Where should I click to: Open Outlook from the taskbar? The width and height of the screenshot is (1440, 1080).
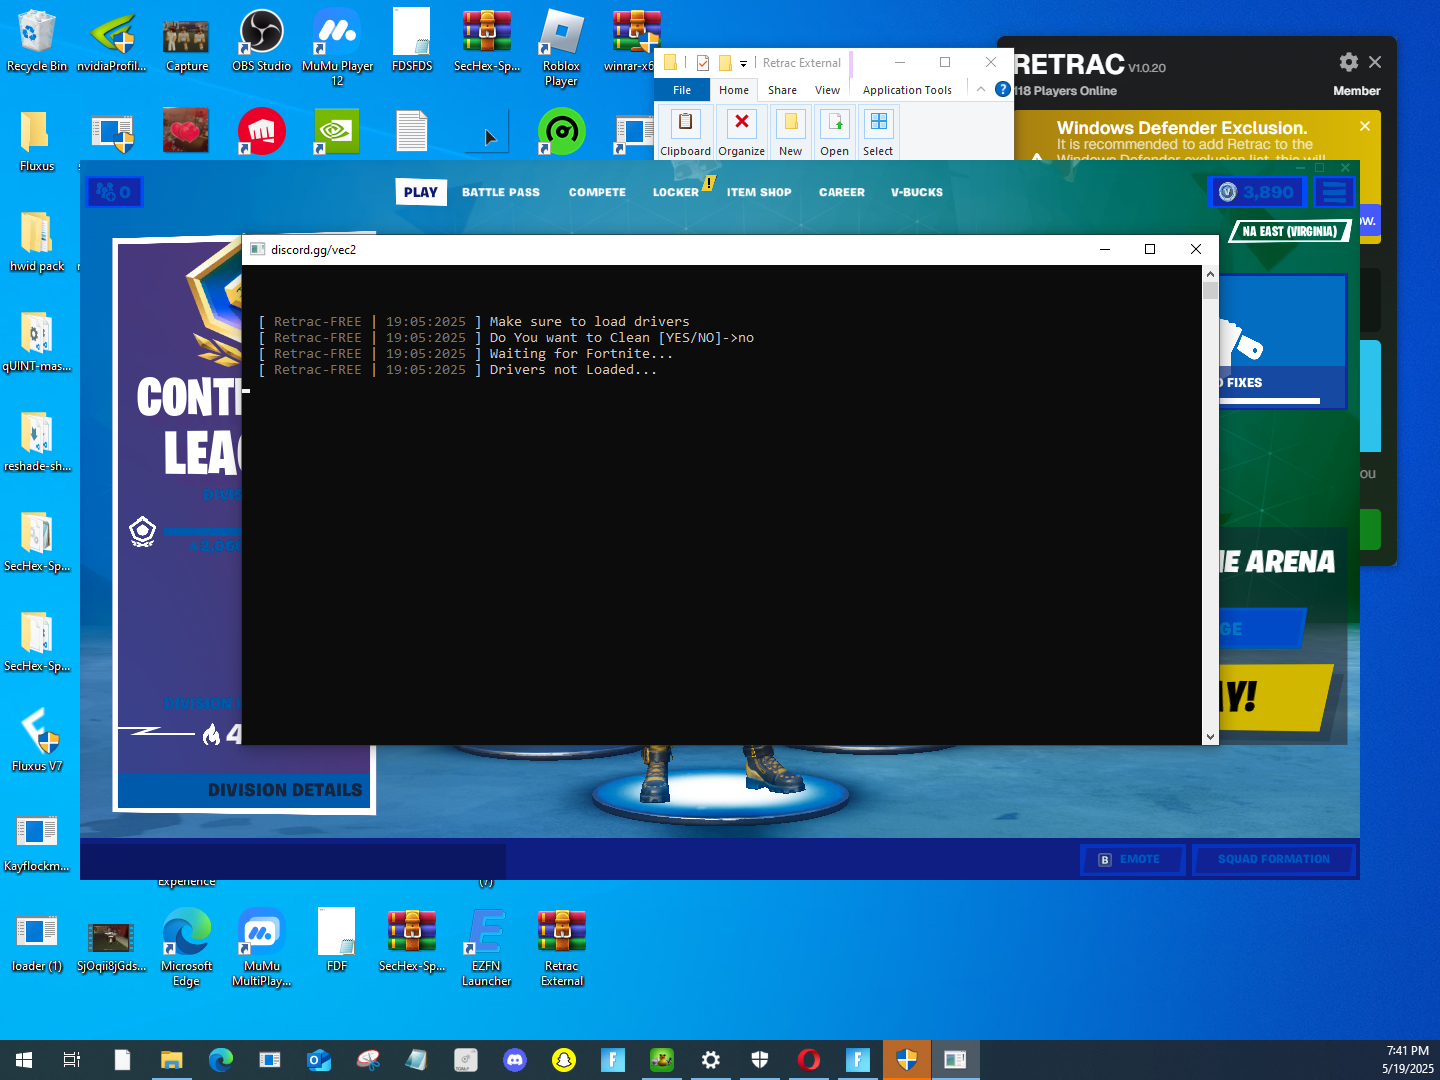319,1060
